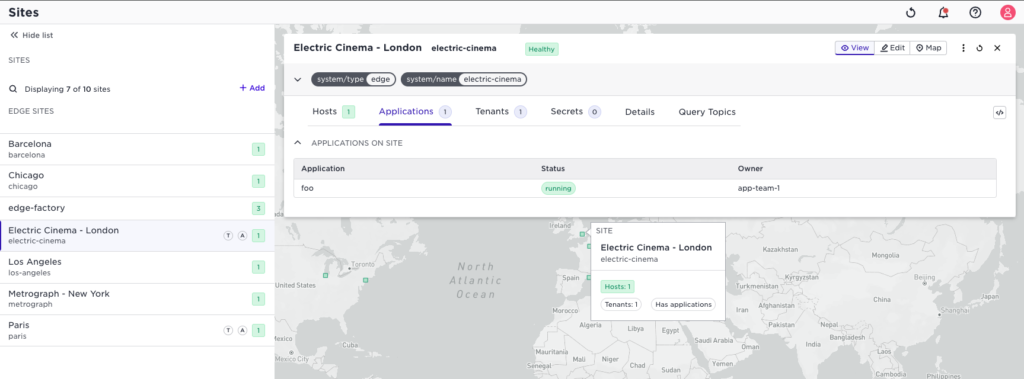Click edge-factory host count badge 3
Image resolution: width=1024 pixels, height=379 pixels.
point(259,208)
